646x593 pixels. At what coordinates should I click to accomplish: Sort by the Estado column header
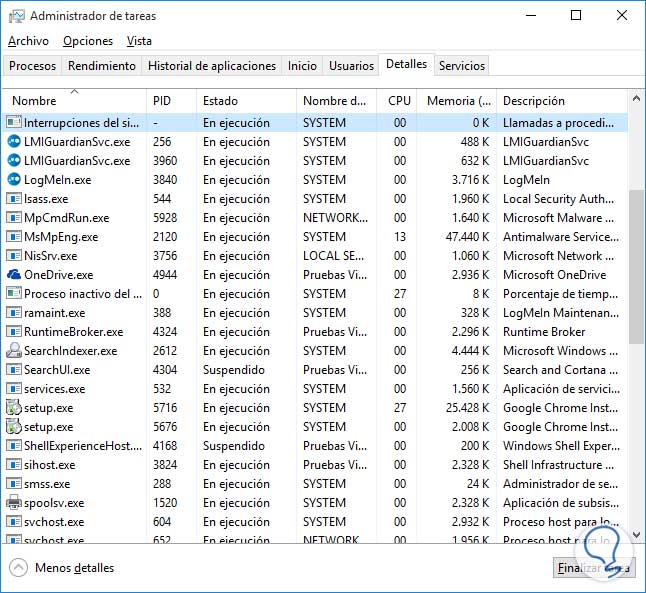pos(246,101)
